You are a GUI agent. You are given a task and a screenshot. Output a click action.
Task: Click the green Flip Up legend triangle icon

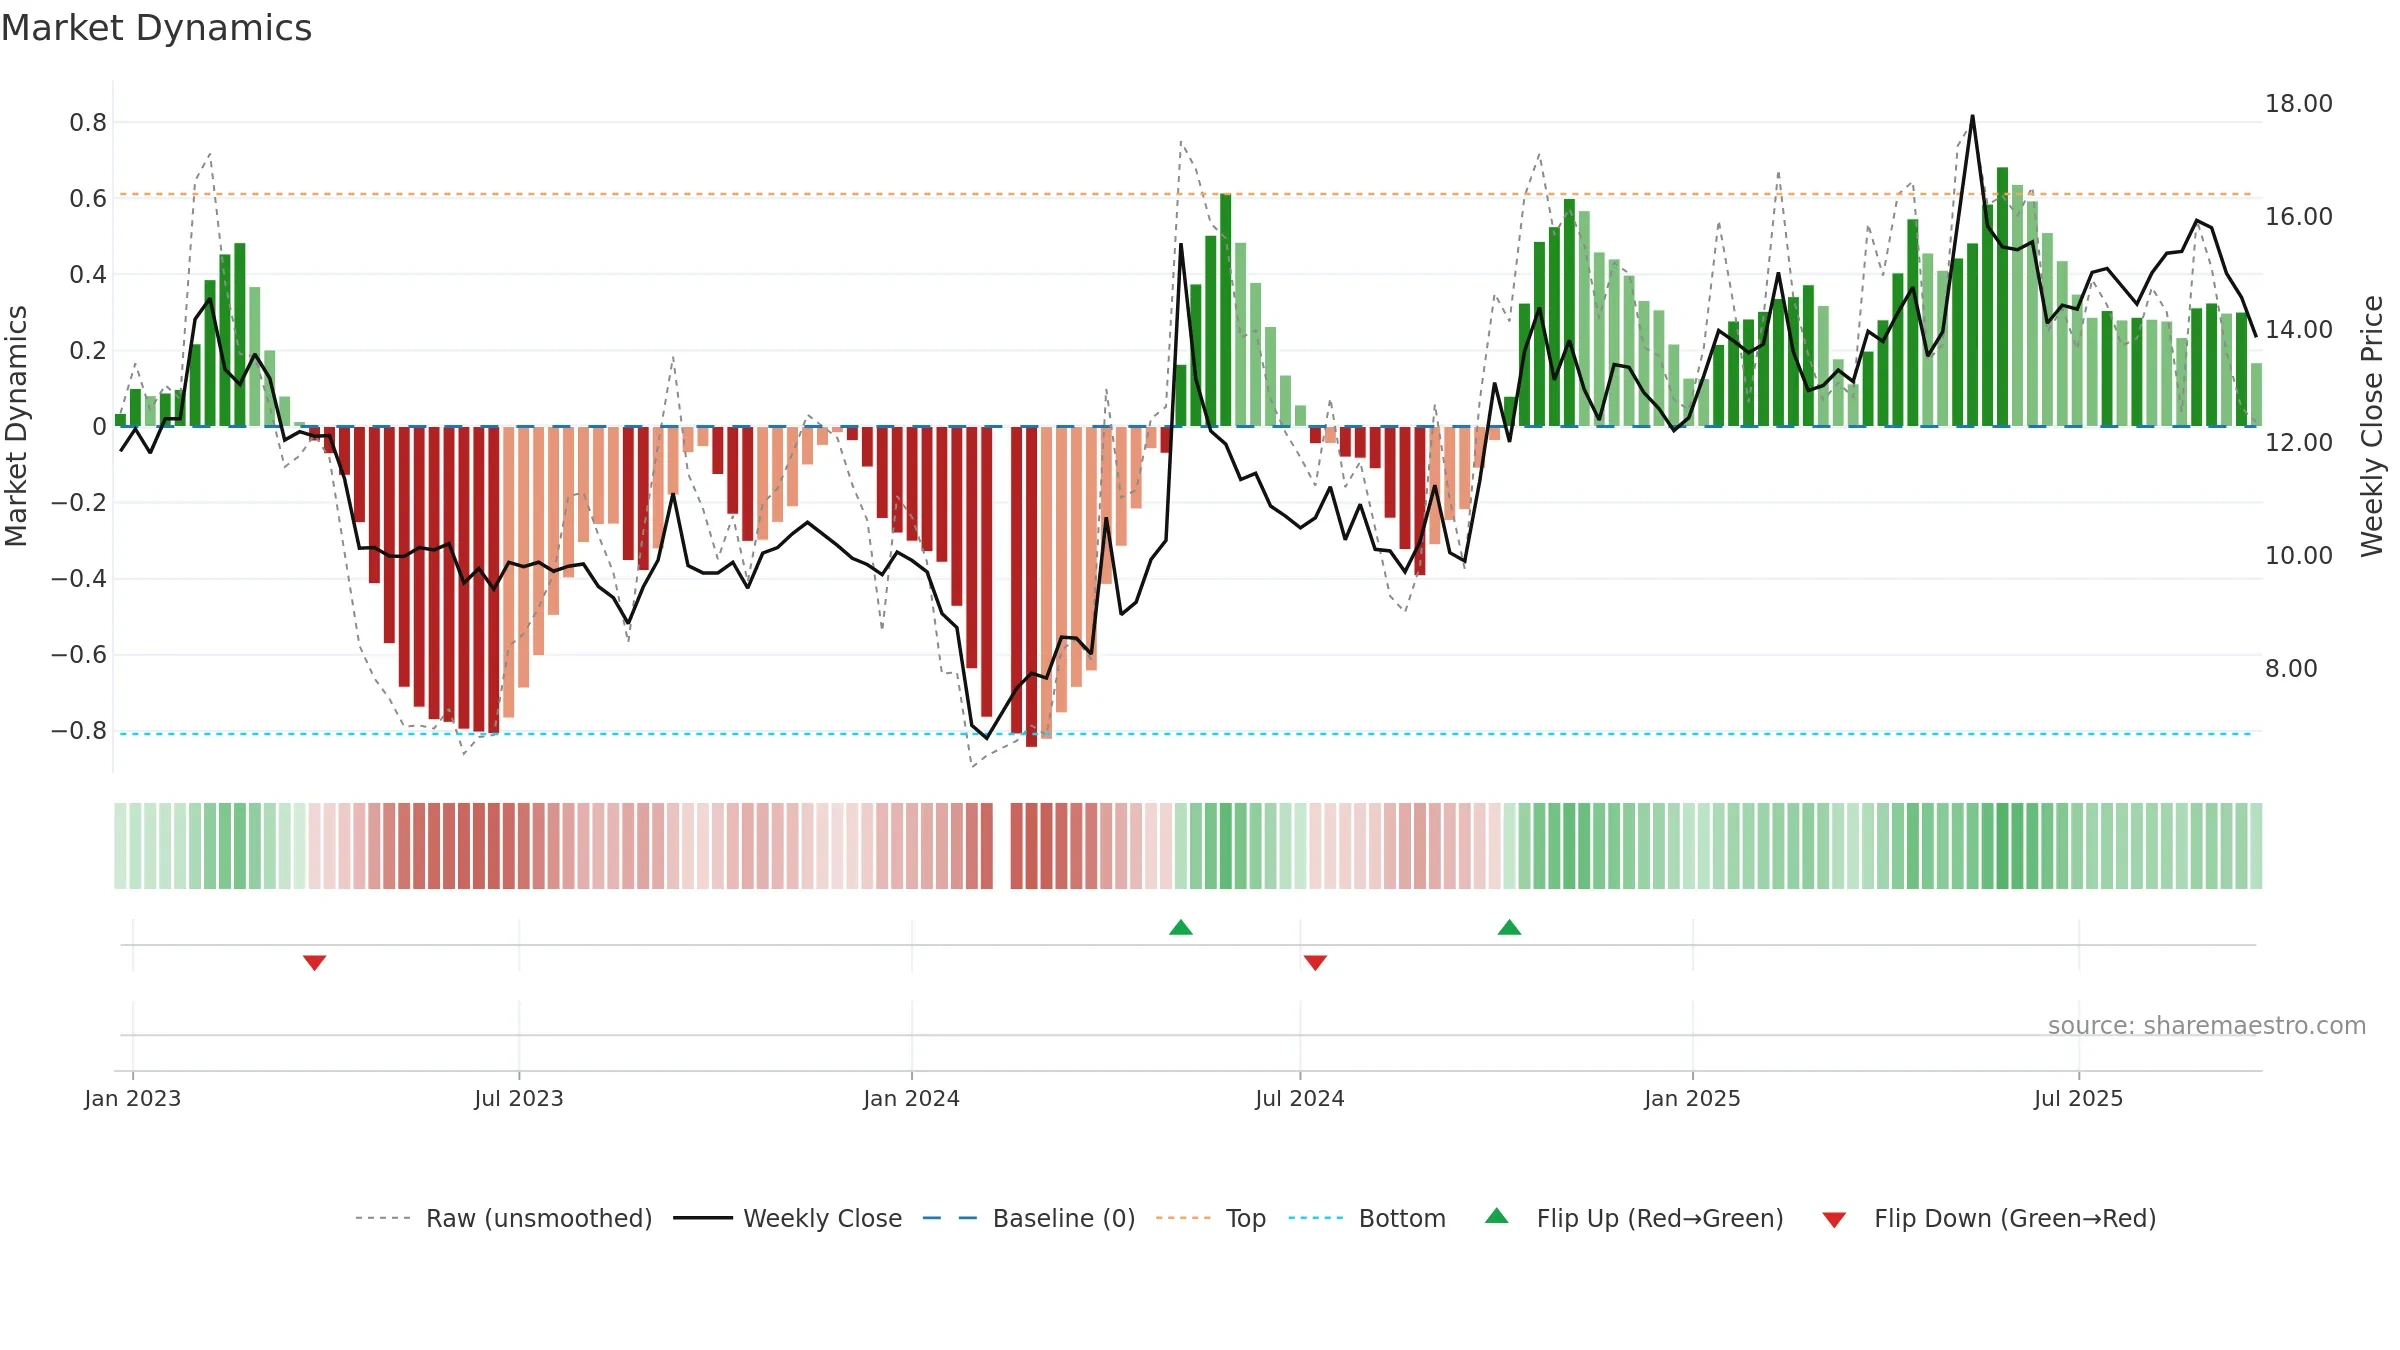click(x=1497, y=1216)
